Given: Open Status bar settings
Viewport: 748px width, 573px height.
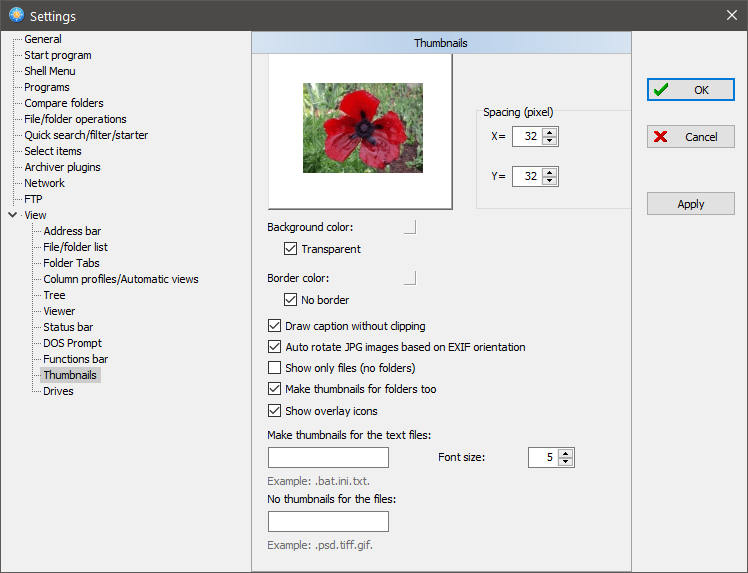Looking at the screenshot, I should pyautogui.click(x=68, y=327).
